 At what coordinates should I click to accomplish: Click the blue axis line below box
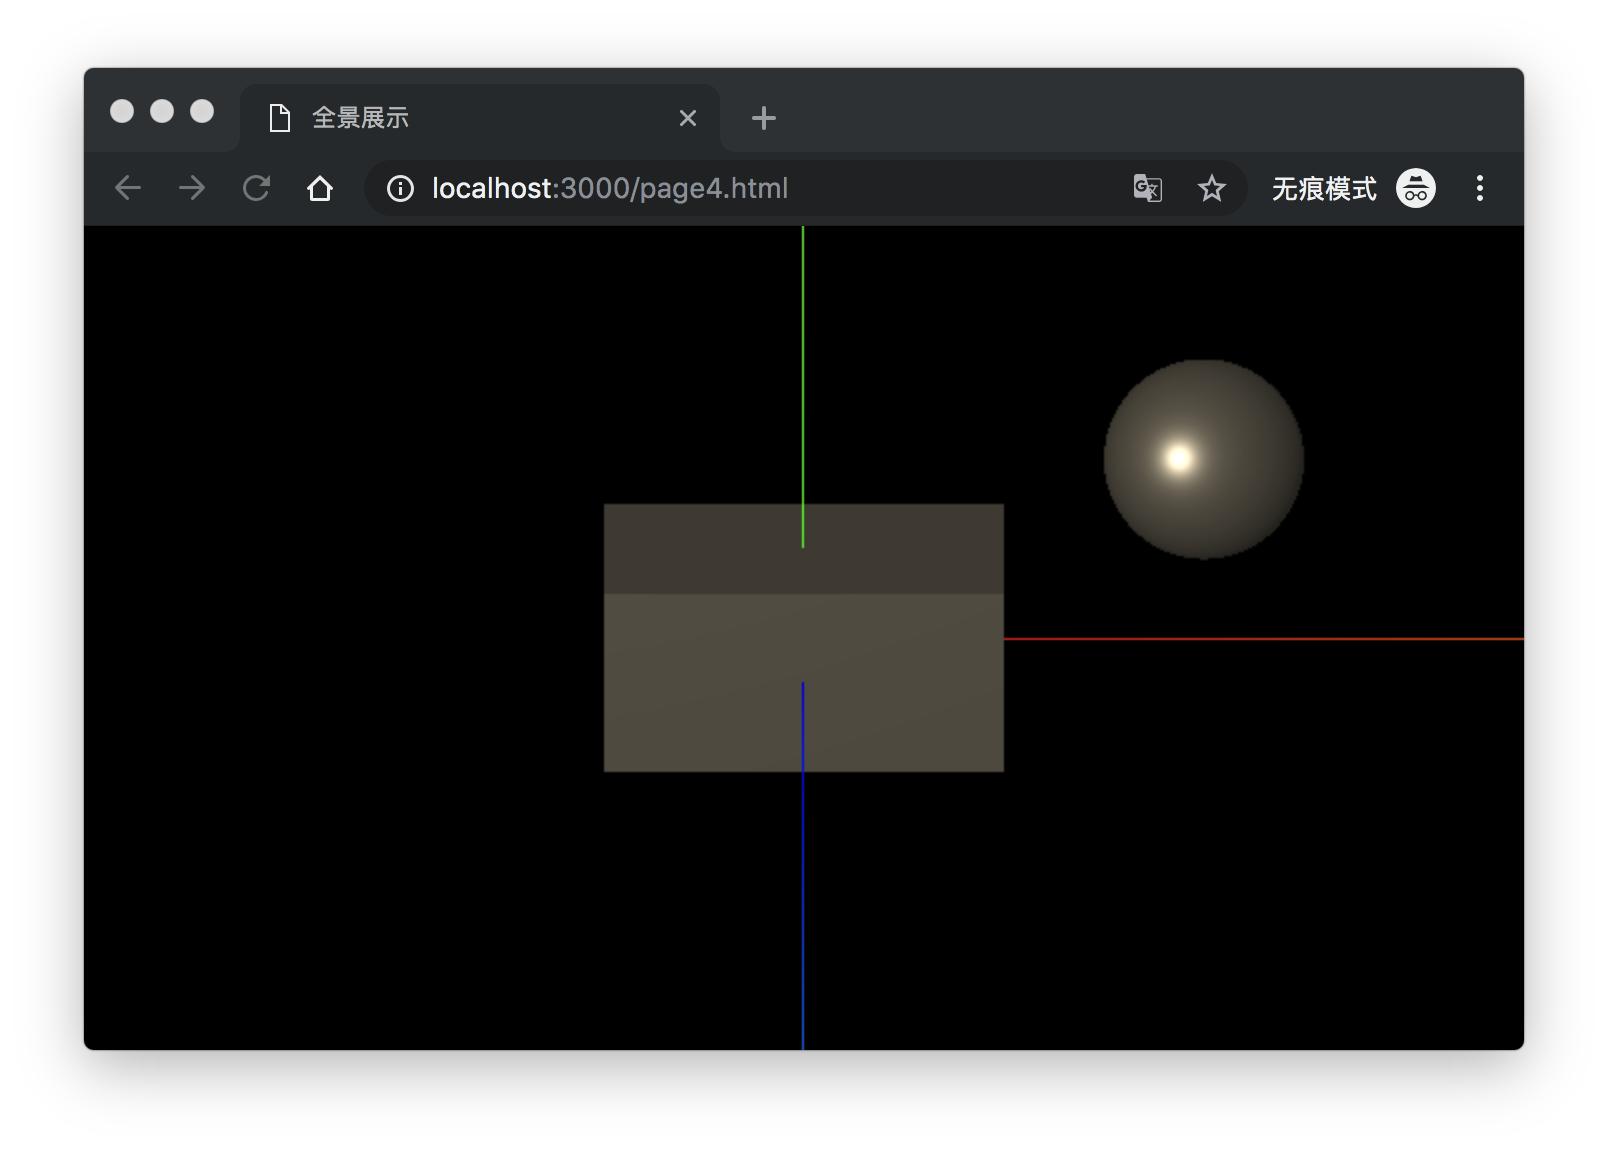pos(803,900)
